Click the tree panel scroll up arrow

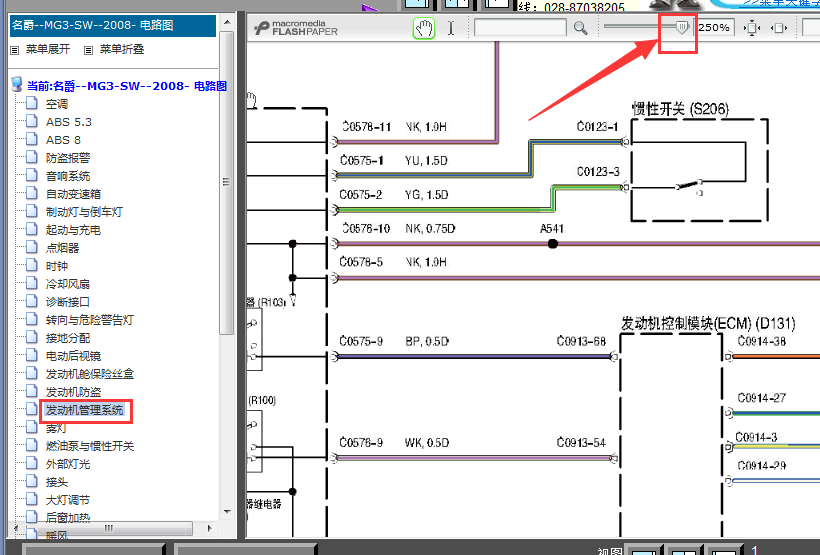point(227,22)
